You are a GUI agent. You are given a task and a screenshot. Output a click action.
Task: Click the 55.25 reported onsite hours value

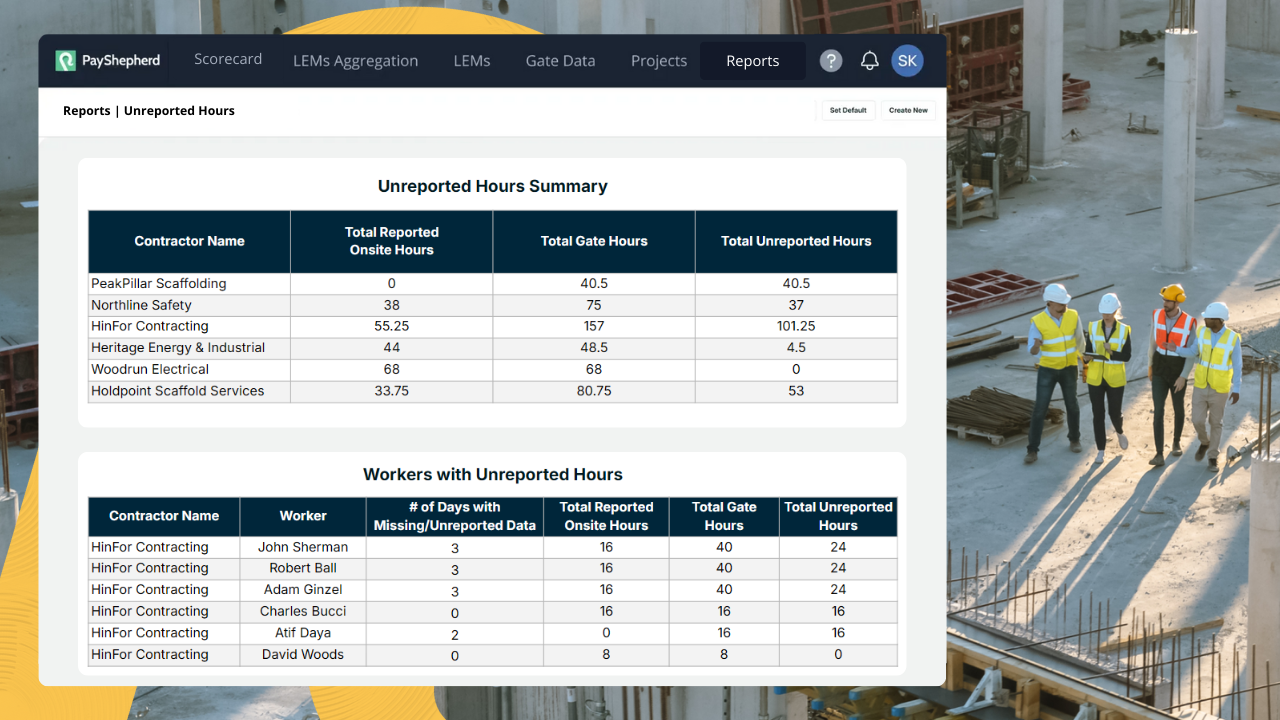click(392, 326)
